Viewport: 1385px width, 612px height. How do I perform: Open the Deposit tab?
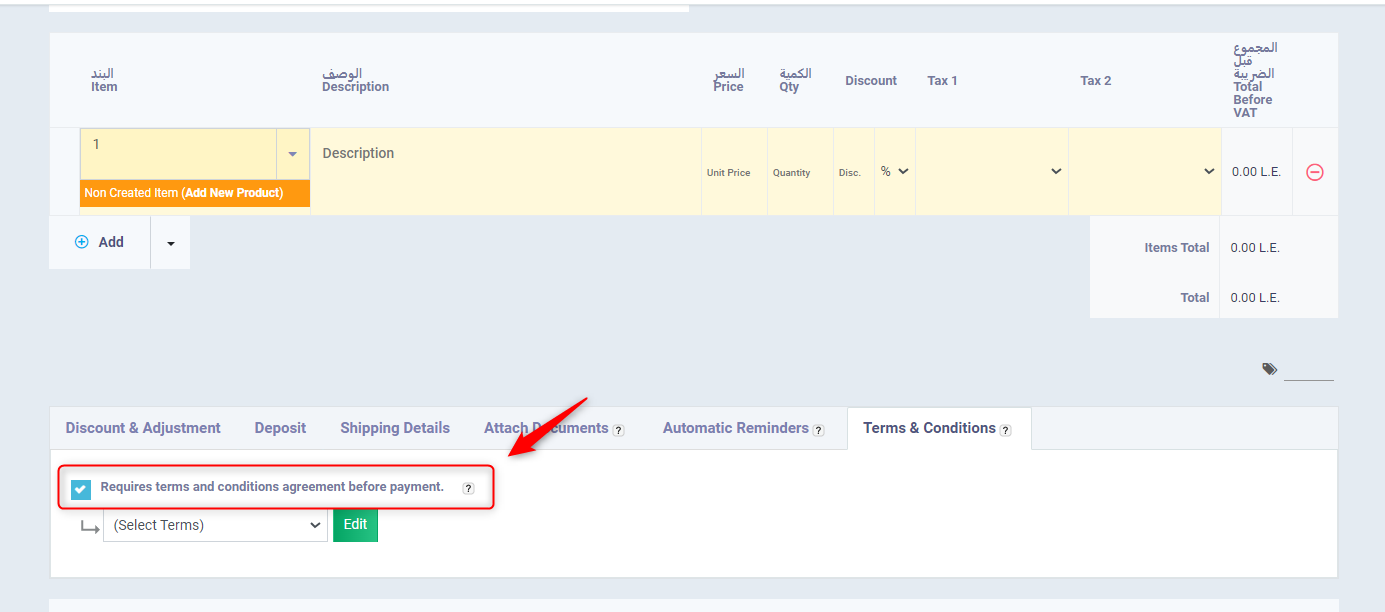click(x=280, y=428)
